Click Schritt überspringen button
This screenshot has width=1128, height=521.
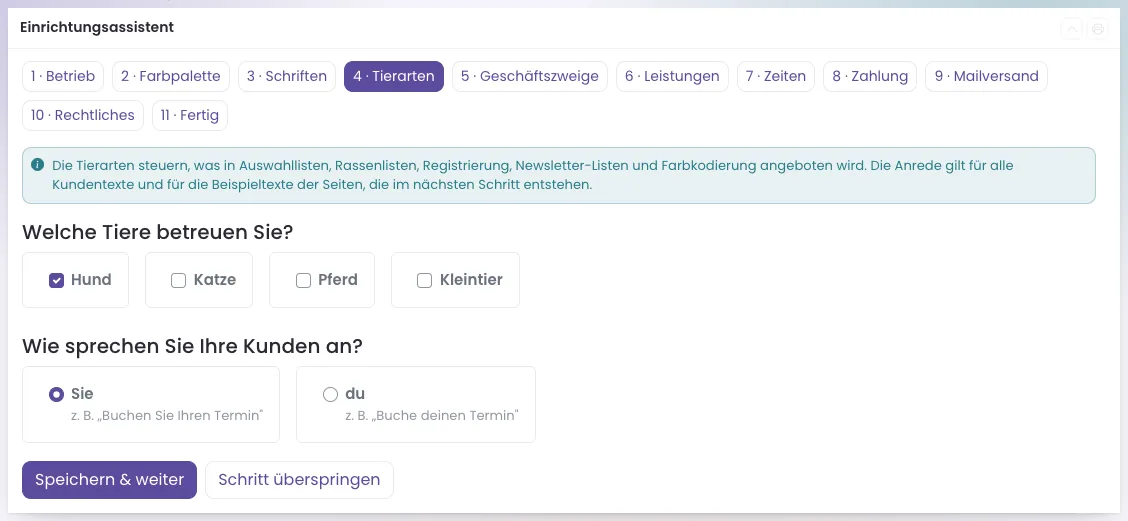click(299, 480)
